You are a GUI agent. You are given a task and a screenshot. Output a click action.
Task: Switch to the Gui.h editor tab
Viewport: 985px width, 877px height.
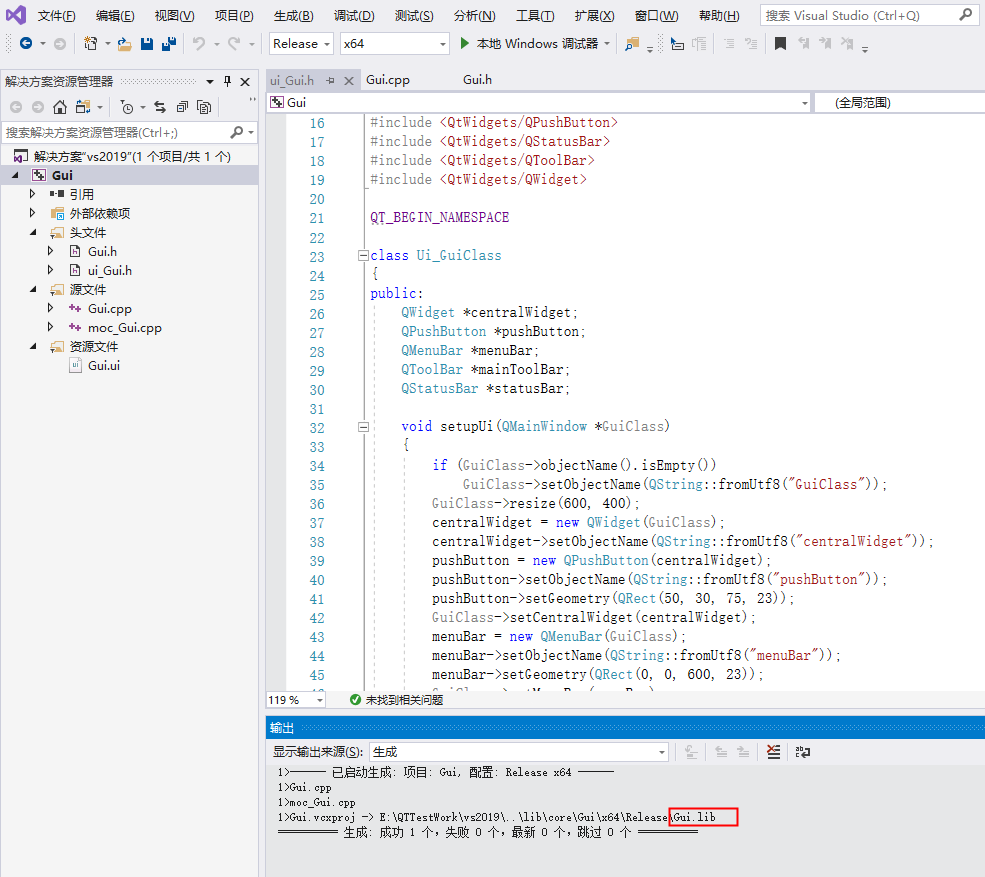(x=477, y=80)
